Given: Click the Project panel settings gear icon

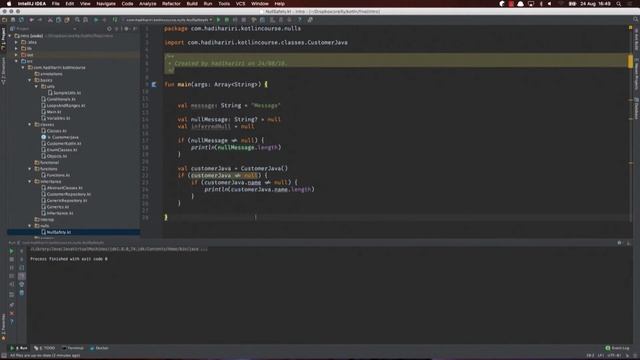Looking at the screenshot, I should coord(126,29).
